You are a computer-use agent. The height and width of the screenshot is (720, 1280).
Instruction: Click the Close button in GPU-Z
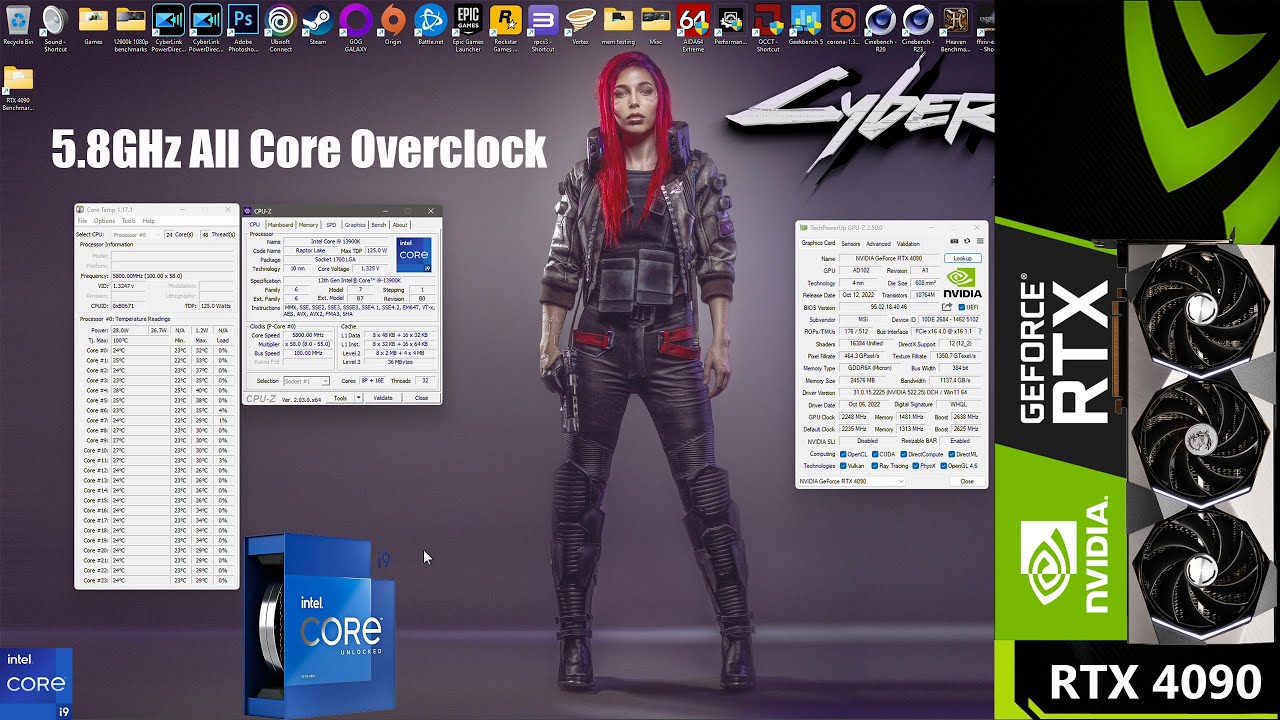(967, 481)
